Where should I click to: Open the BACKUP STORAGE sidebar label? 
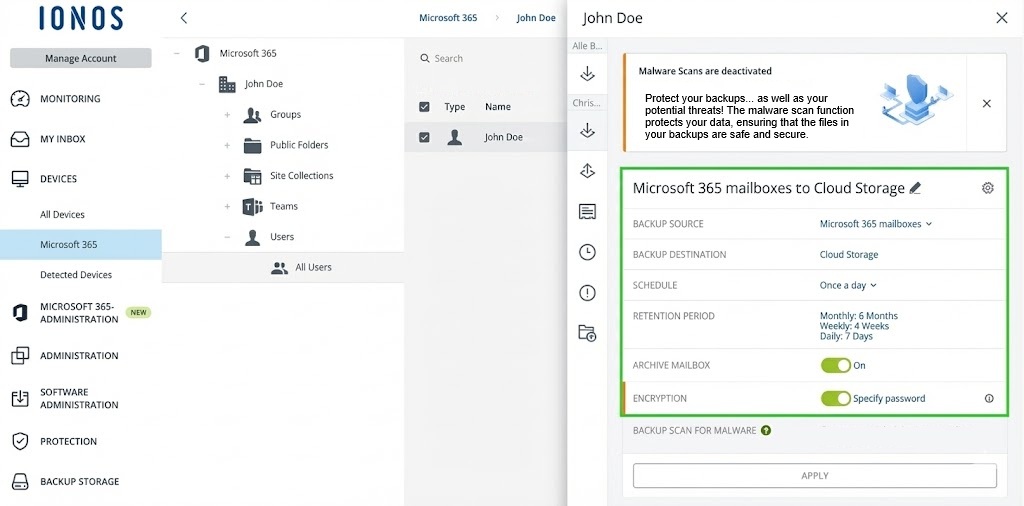coord(80,482)
